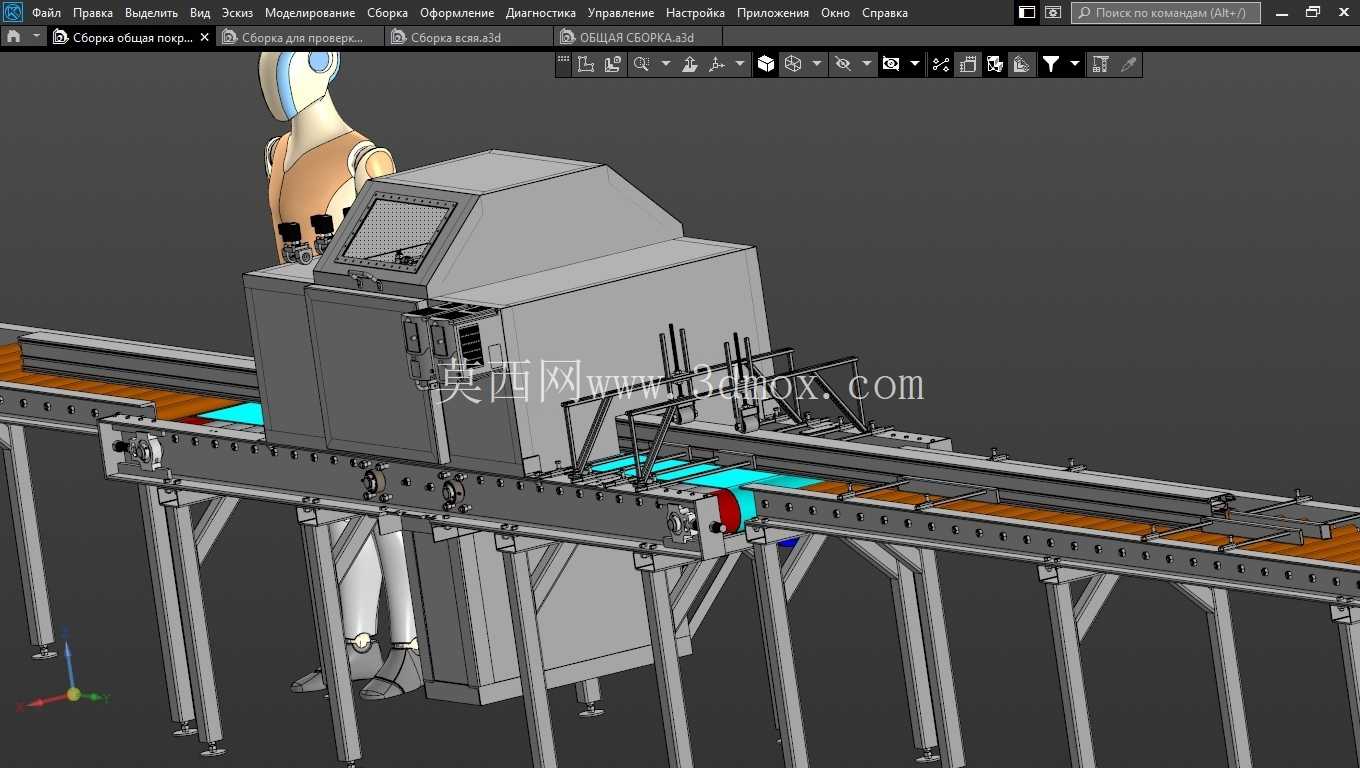Switch to wireframe cube display mode
Screen dimensions: 1360x768
(793, 64)
